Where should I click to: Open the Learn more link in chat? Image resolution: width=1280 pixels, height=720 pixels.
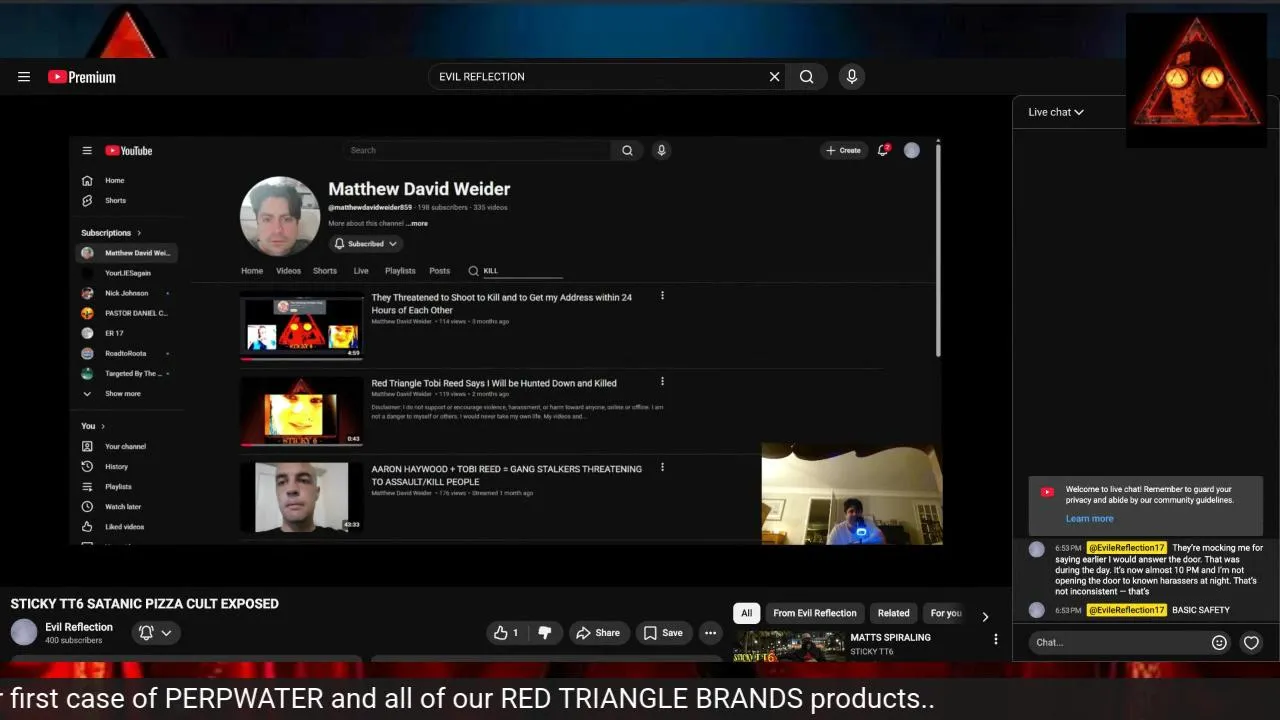(1089, 518)
